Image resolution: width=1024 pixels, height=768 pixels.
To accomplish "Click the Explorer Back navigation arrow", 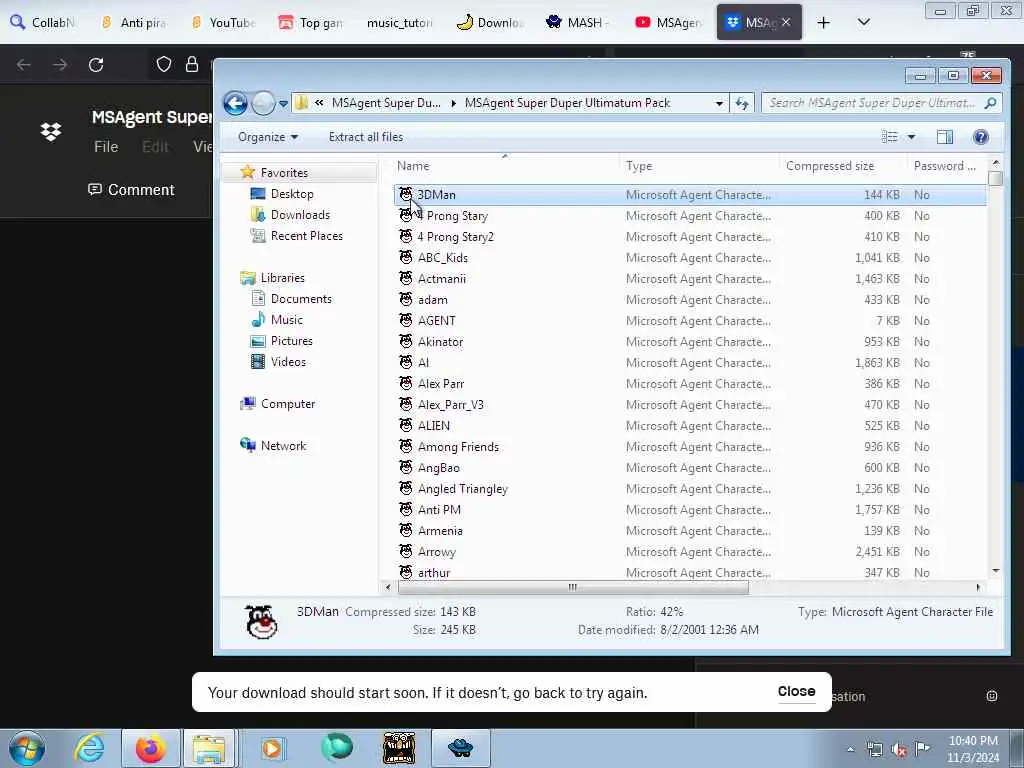I will (235, 103).
